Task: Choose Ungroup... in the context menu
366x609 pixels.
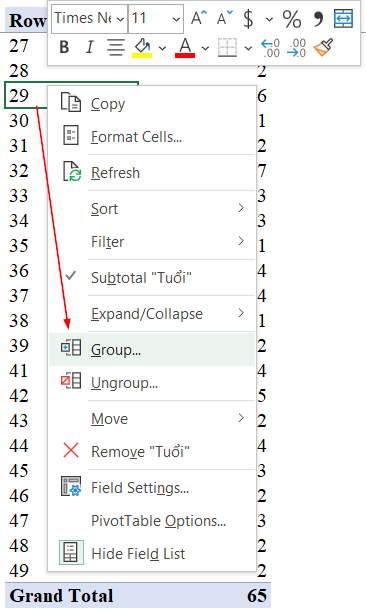Action: coord(152,383)
